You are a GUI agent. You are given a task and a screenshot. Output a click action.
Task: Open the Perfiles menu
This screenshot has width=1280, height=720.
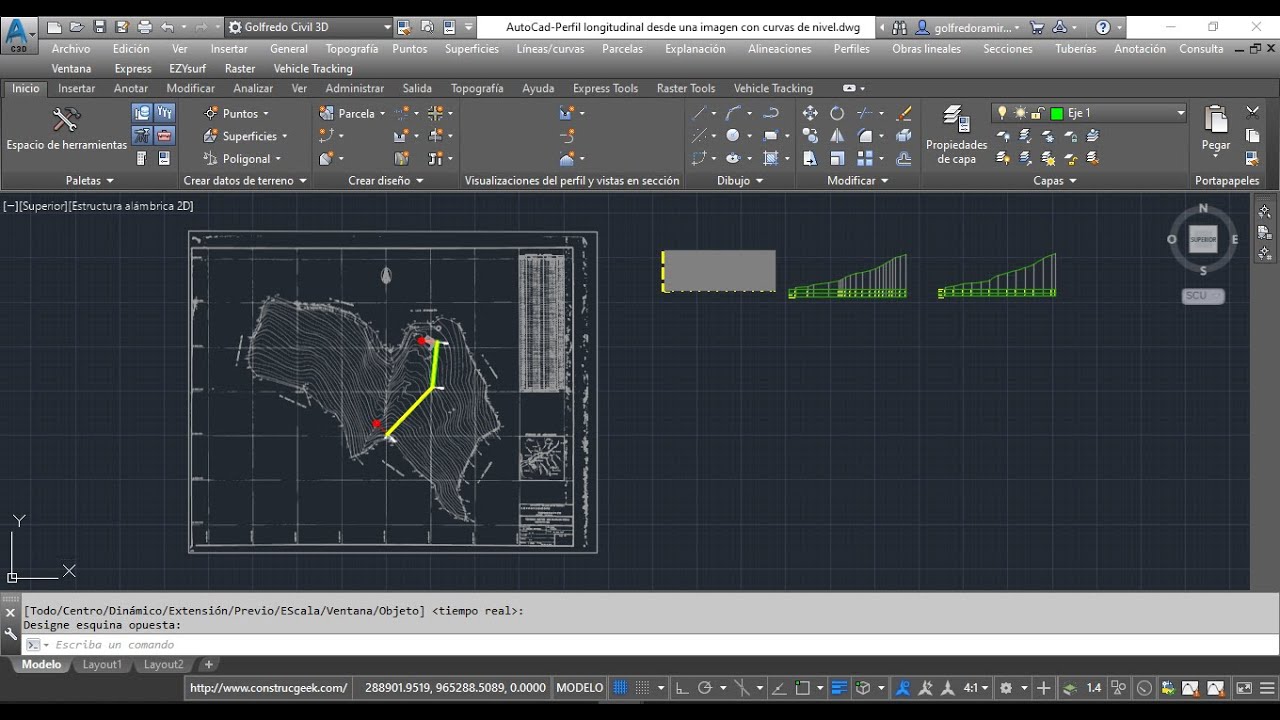click(x=851, y=48)
